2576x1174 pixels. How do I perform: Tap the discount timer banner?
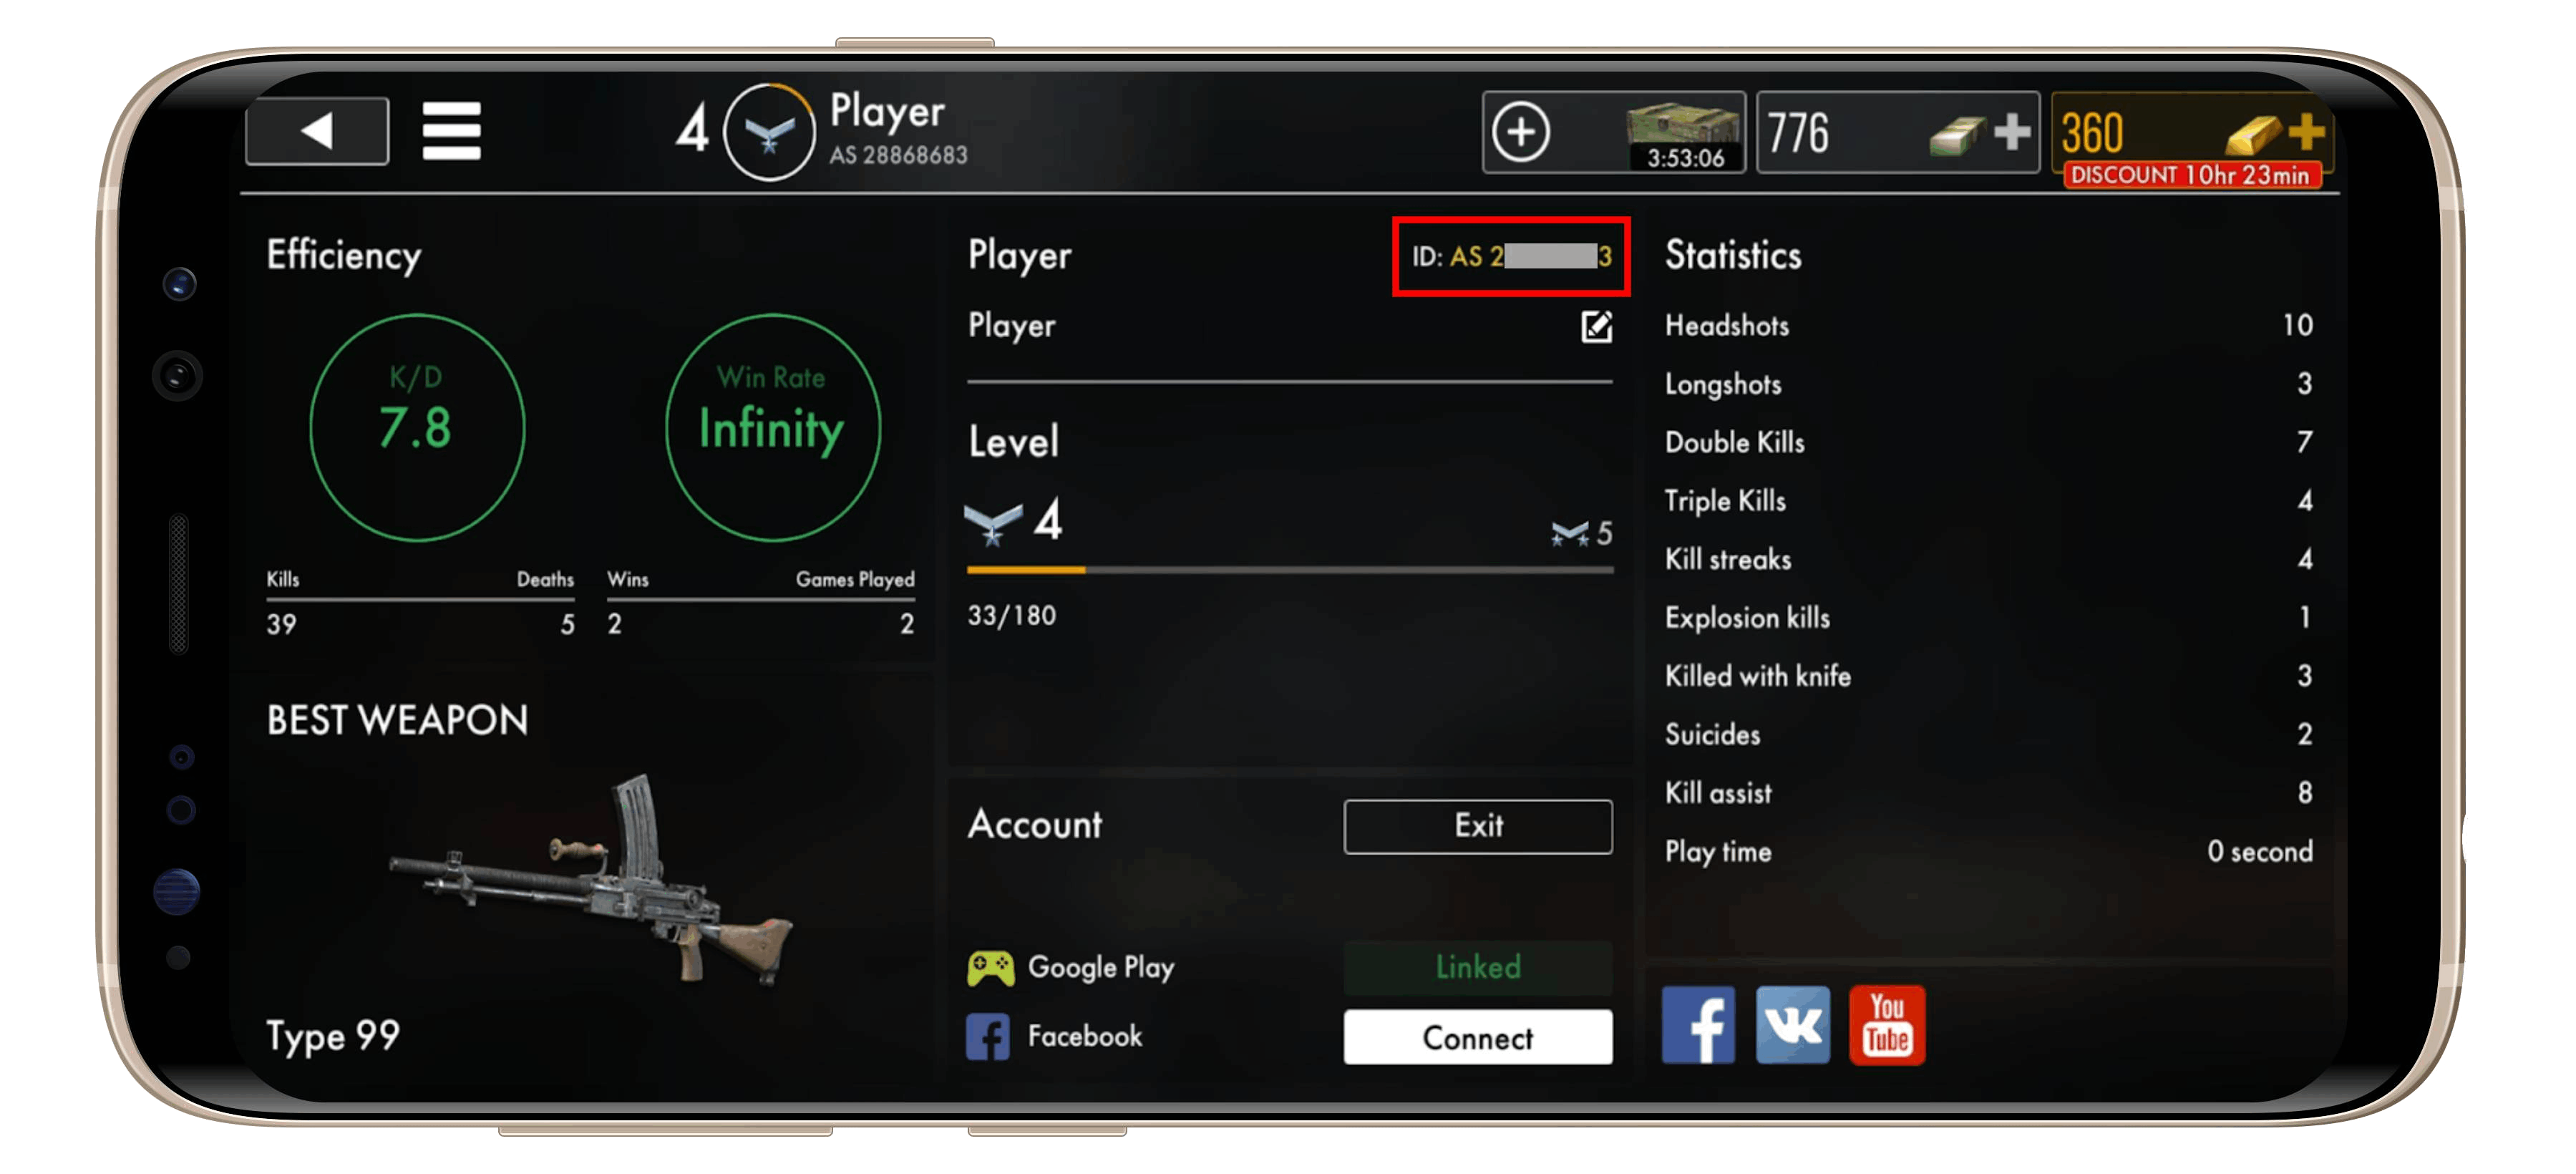coord(2190,175)
